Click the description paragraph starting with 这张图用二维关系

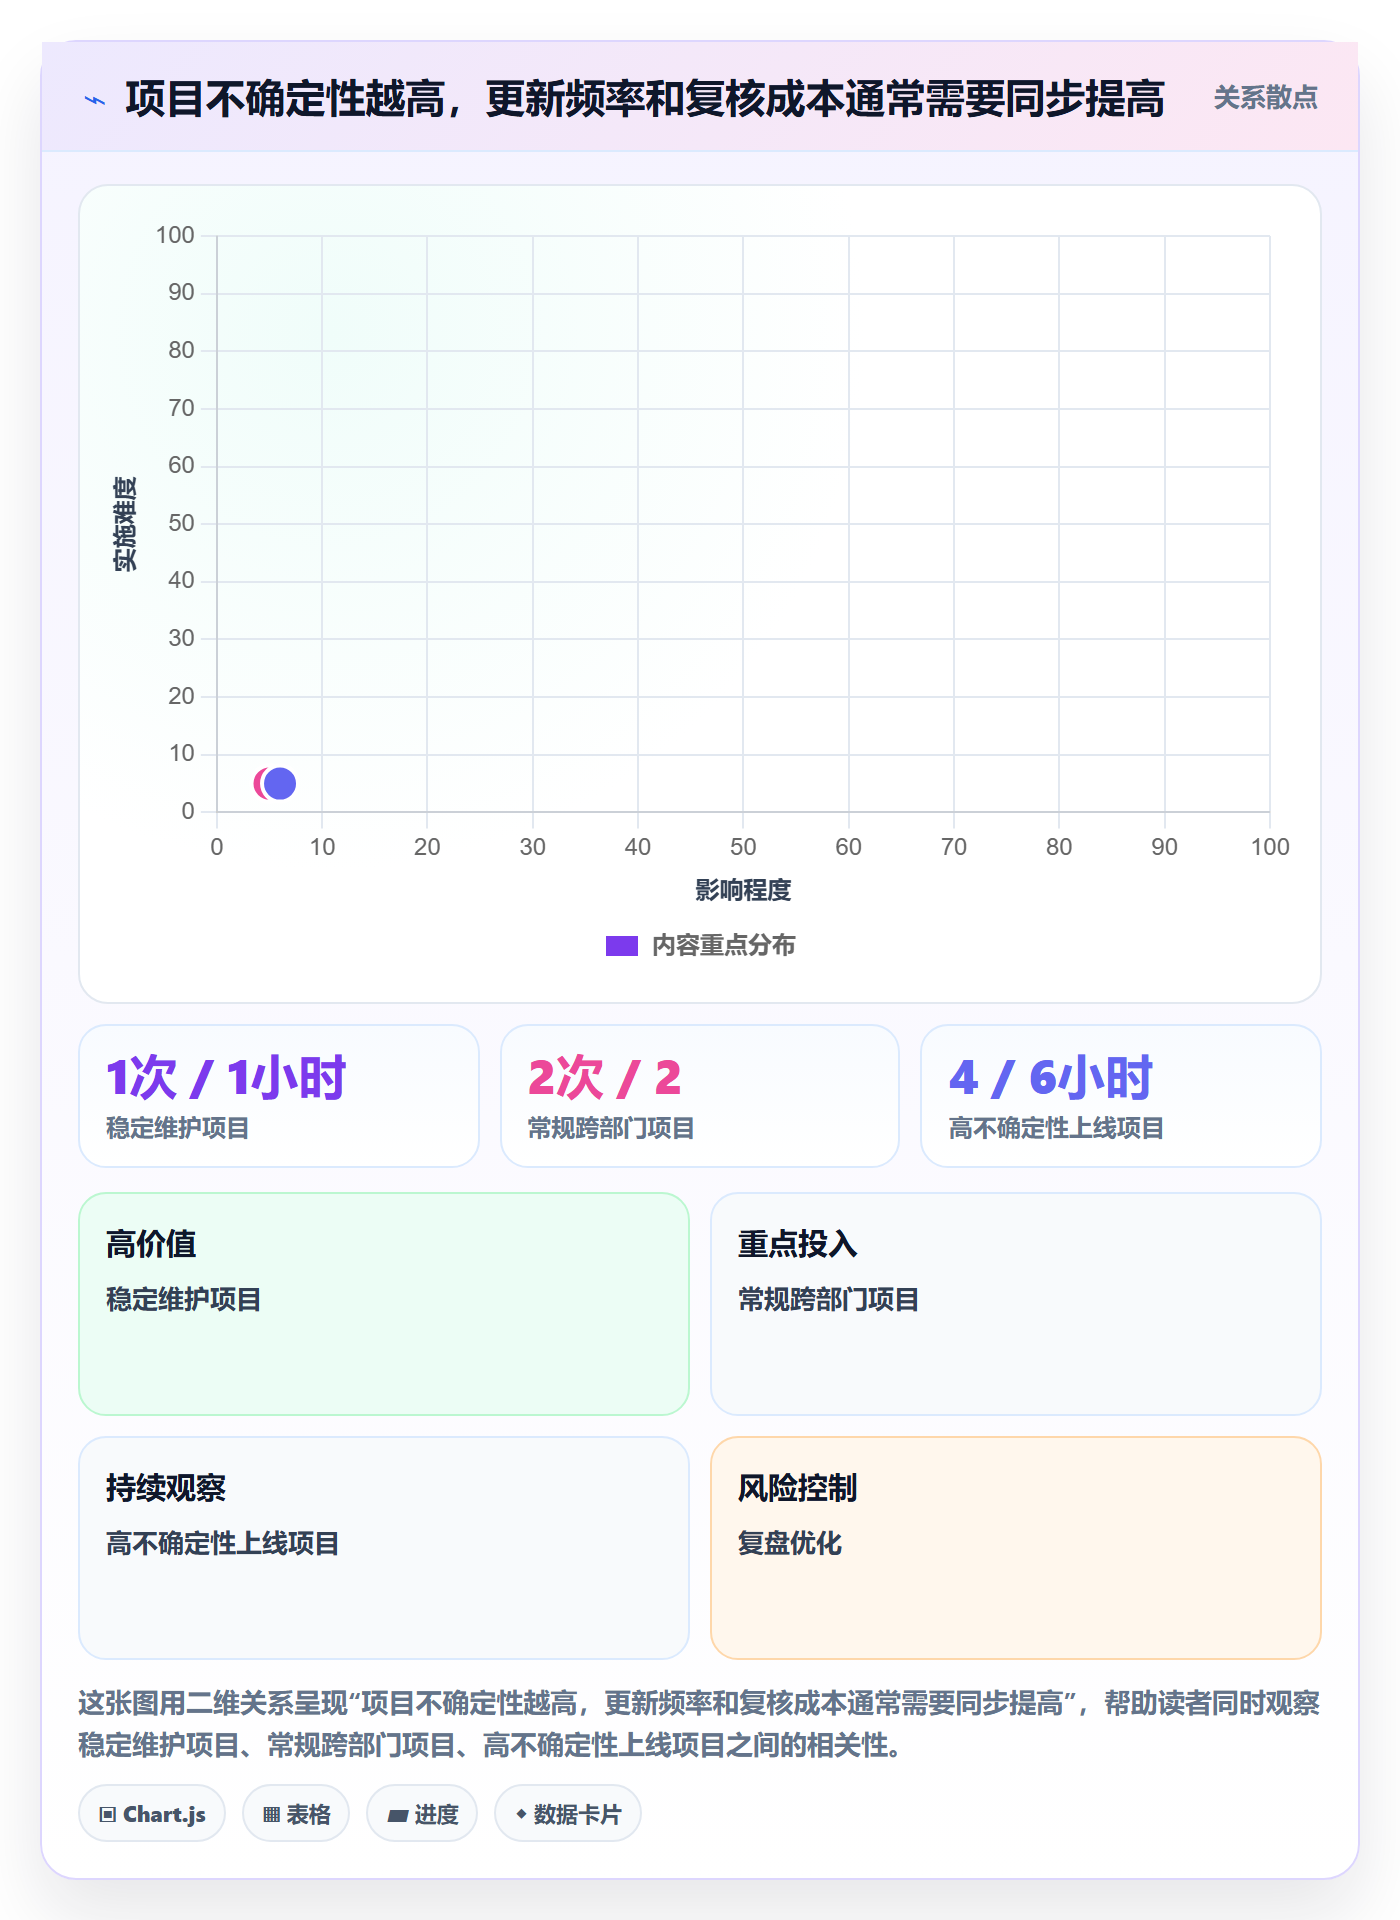coord(700,1724)
